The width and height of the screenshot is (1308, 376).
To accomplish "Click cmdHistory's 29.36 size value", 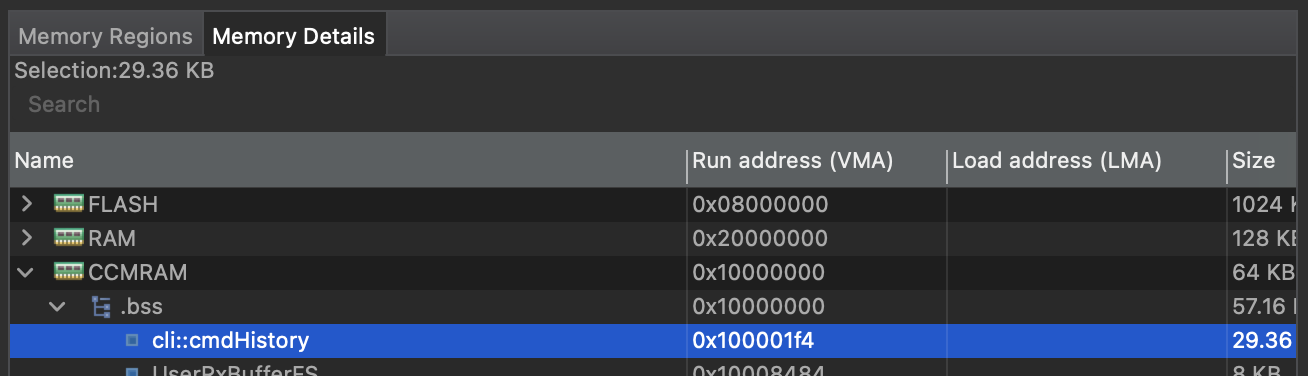I will pyautogui.click(x=1262, y=340).
